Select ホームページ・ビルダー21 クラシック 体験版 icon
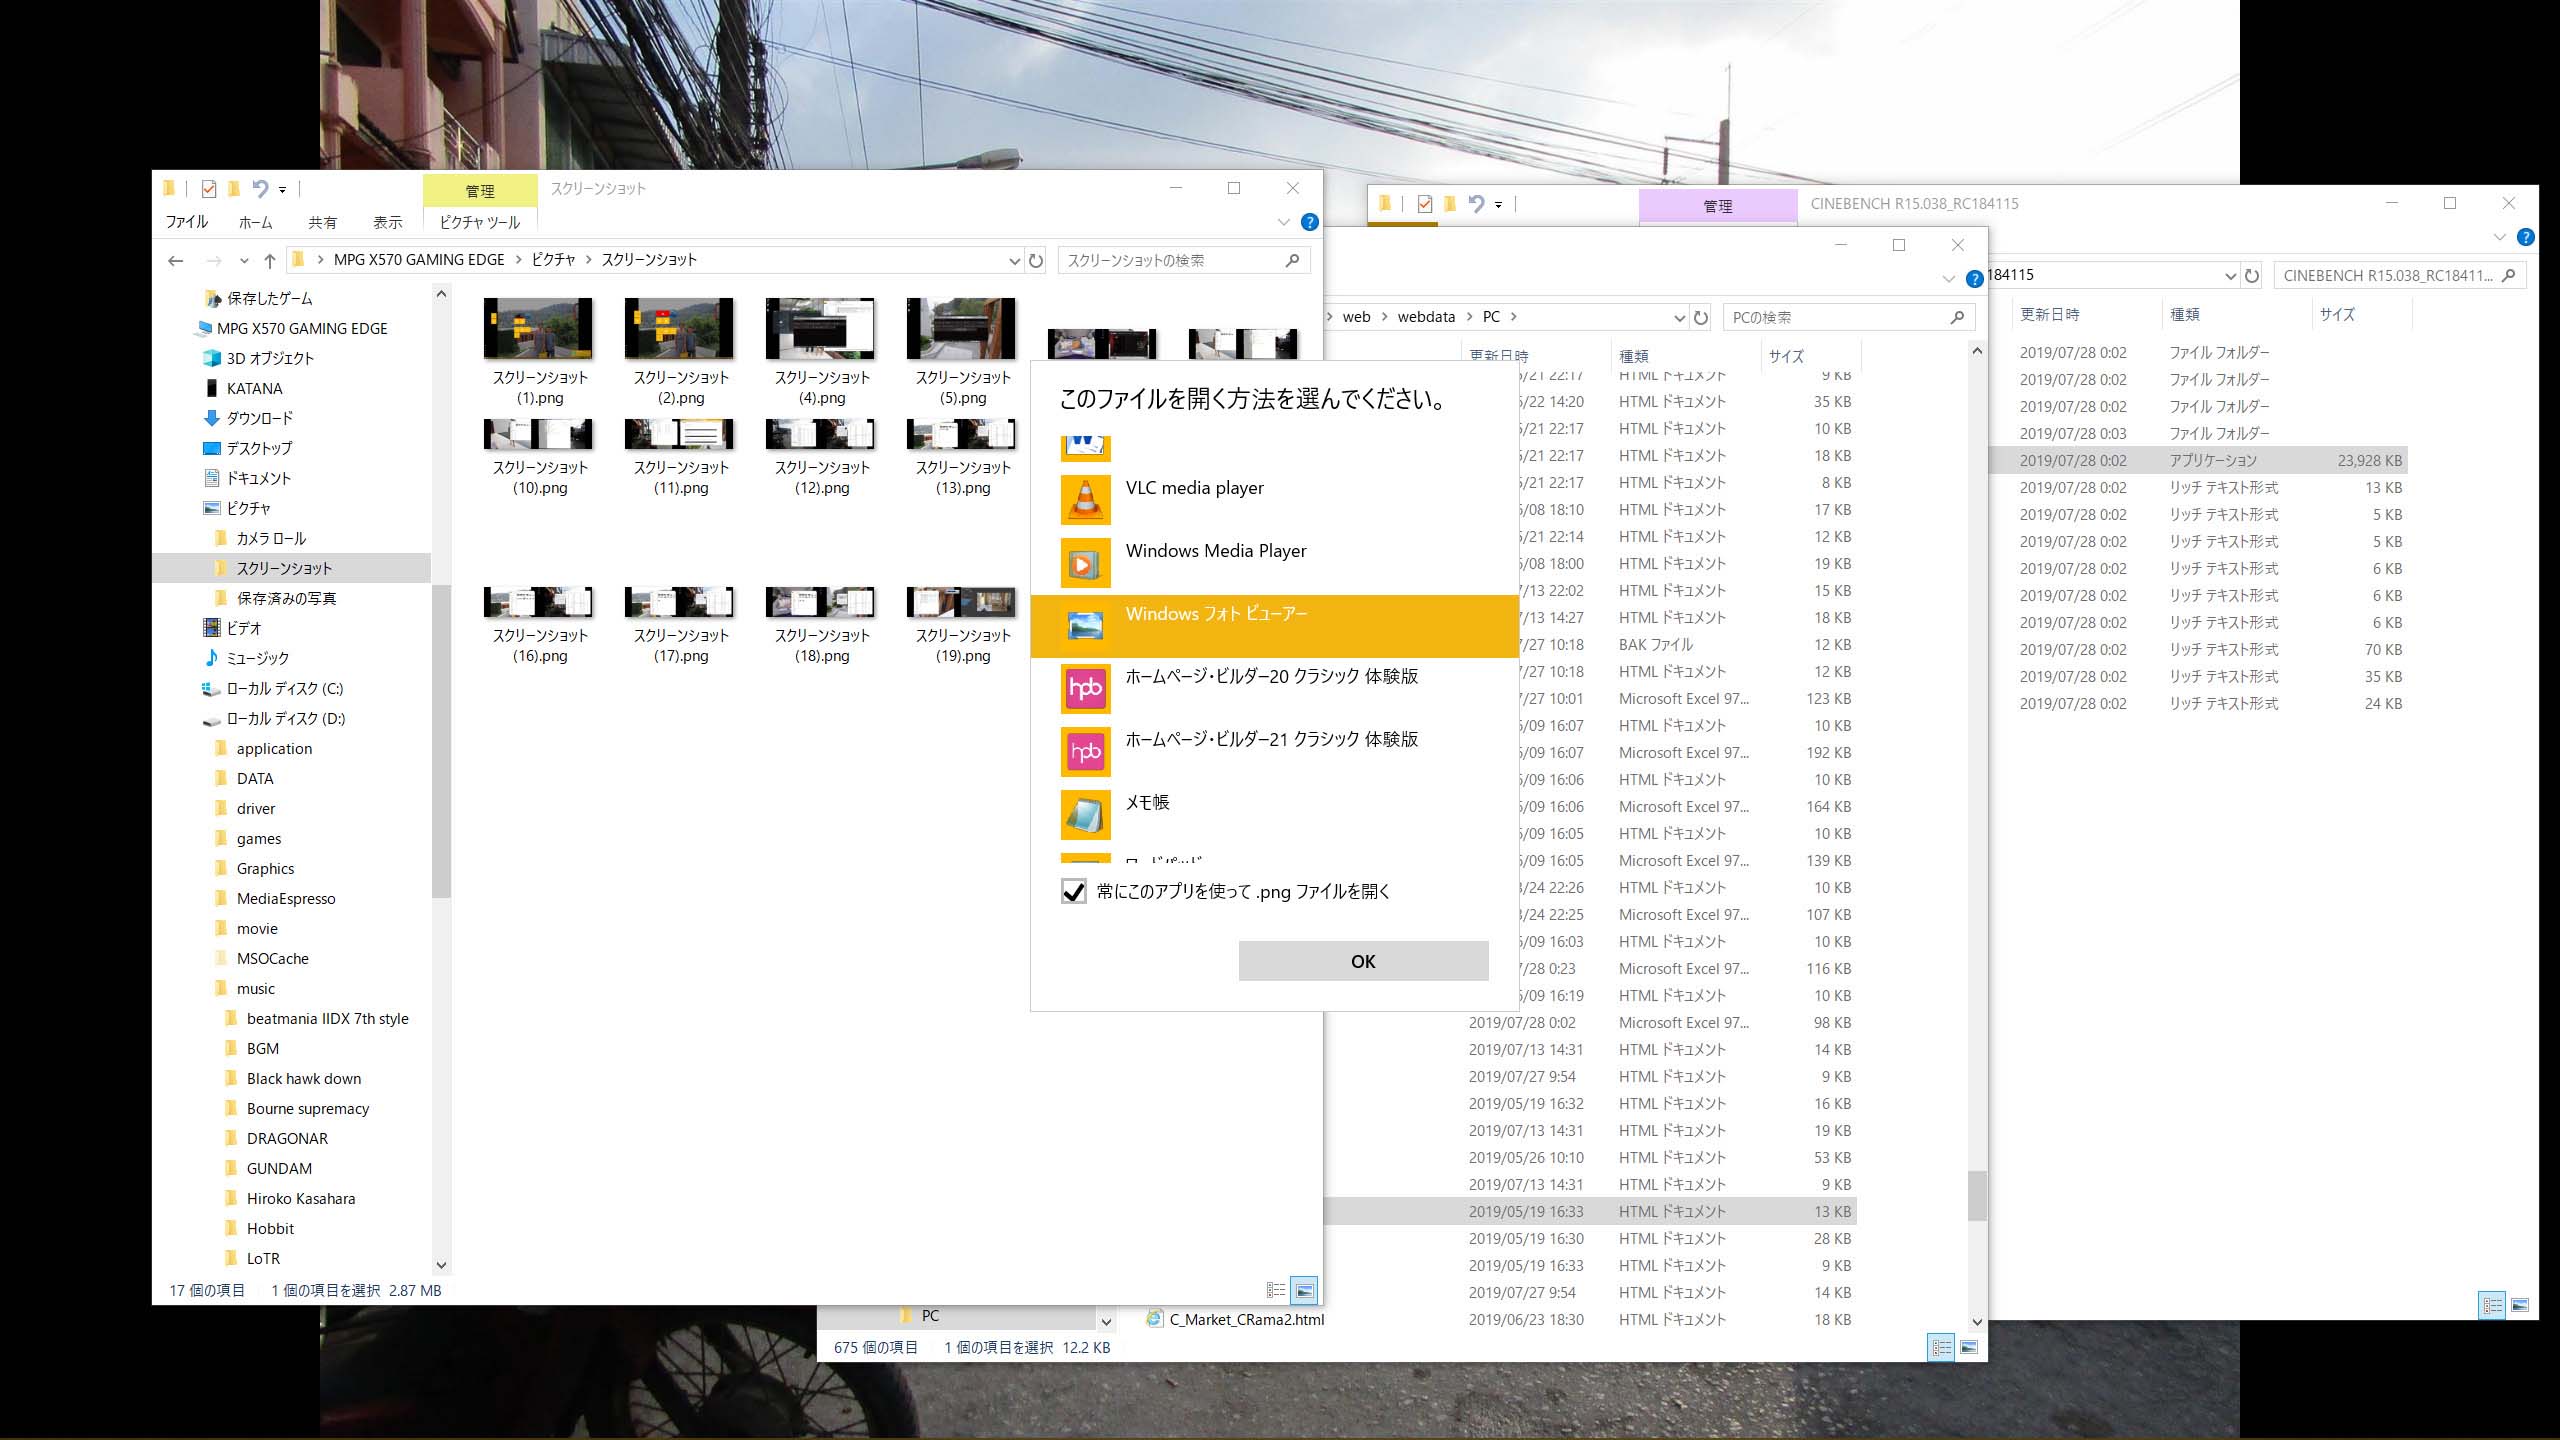The width and height of the screenshot is (2560, 1440). click(1085, 752)
